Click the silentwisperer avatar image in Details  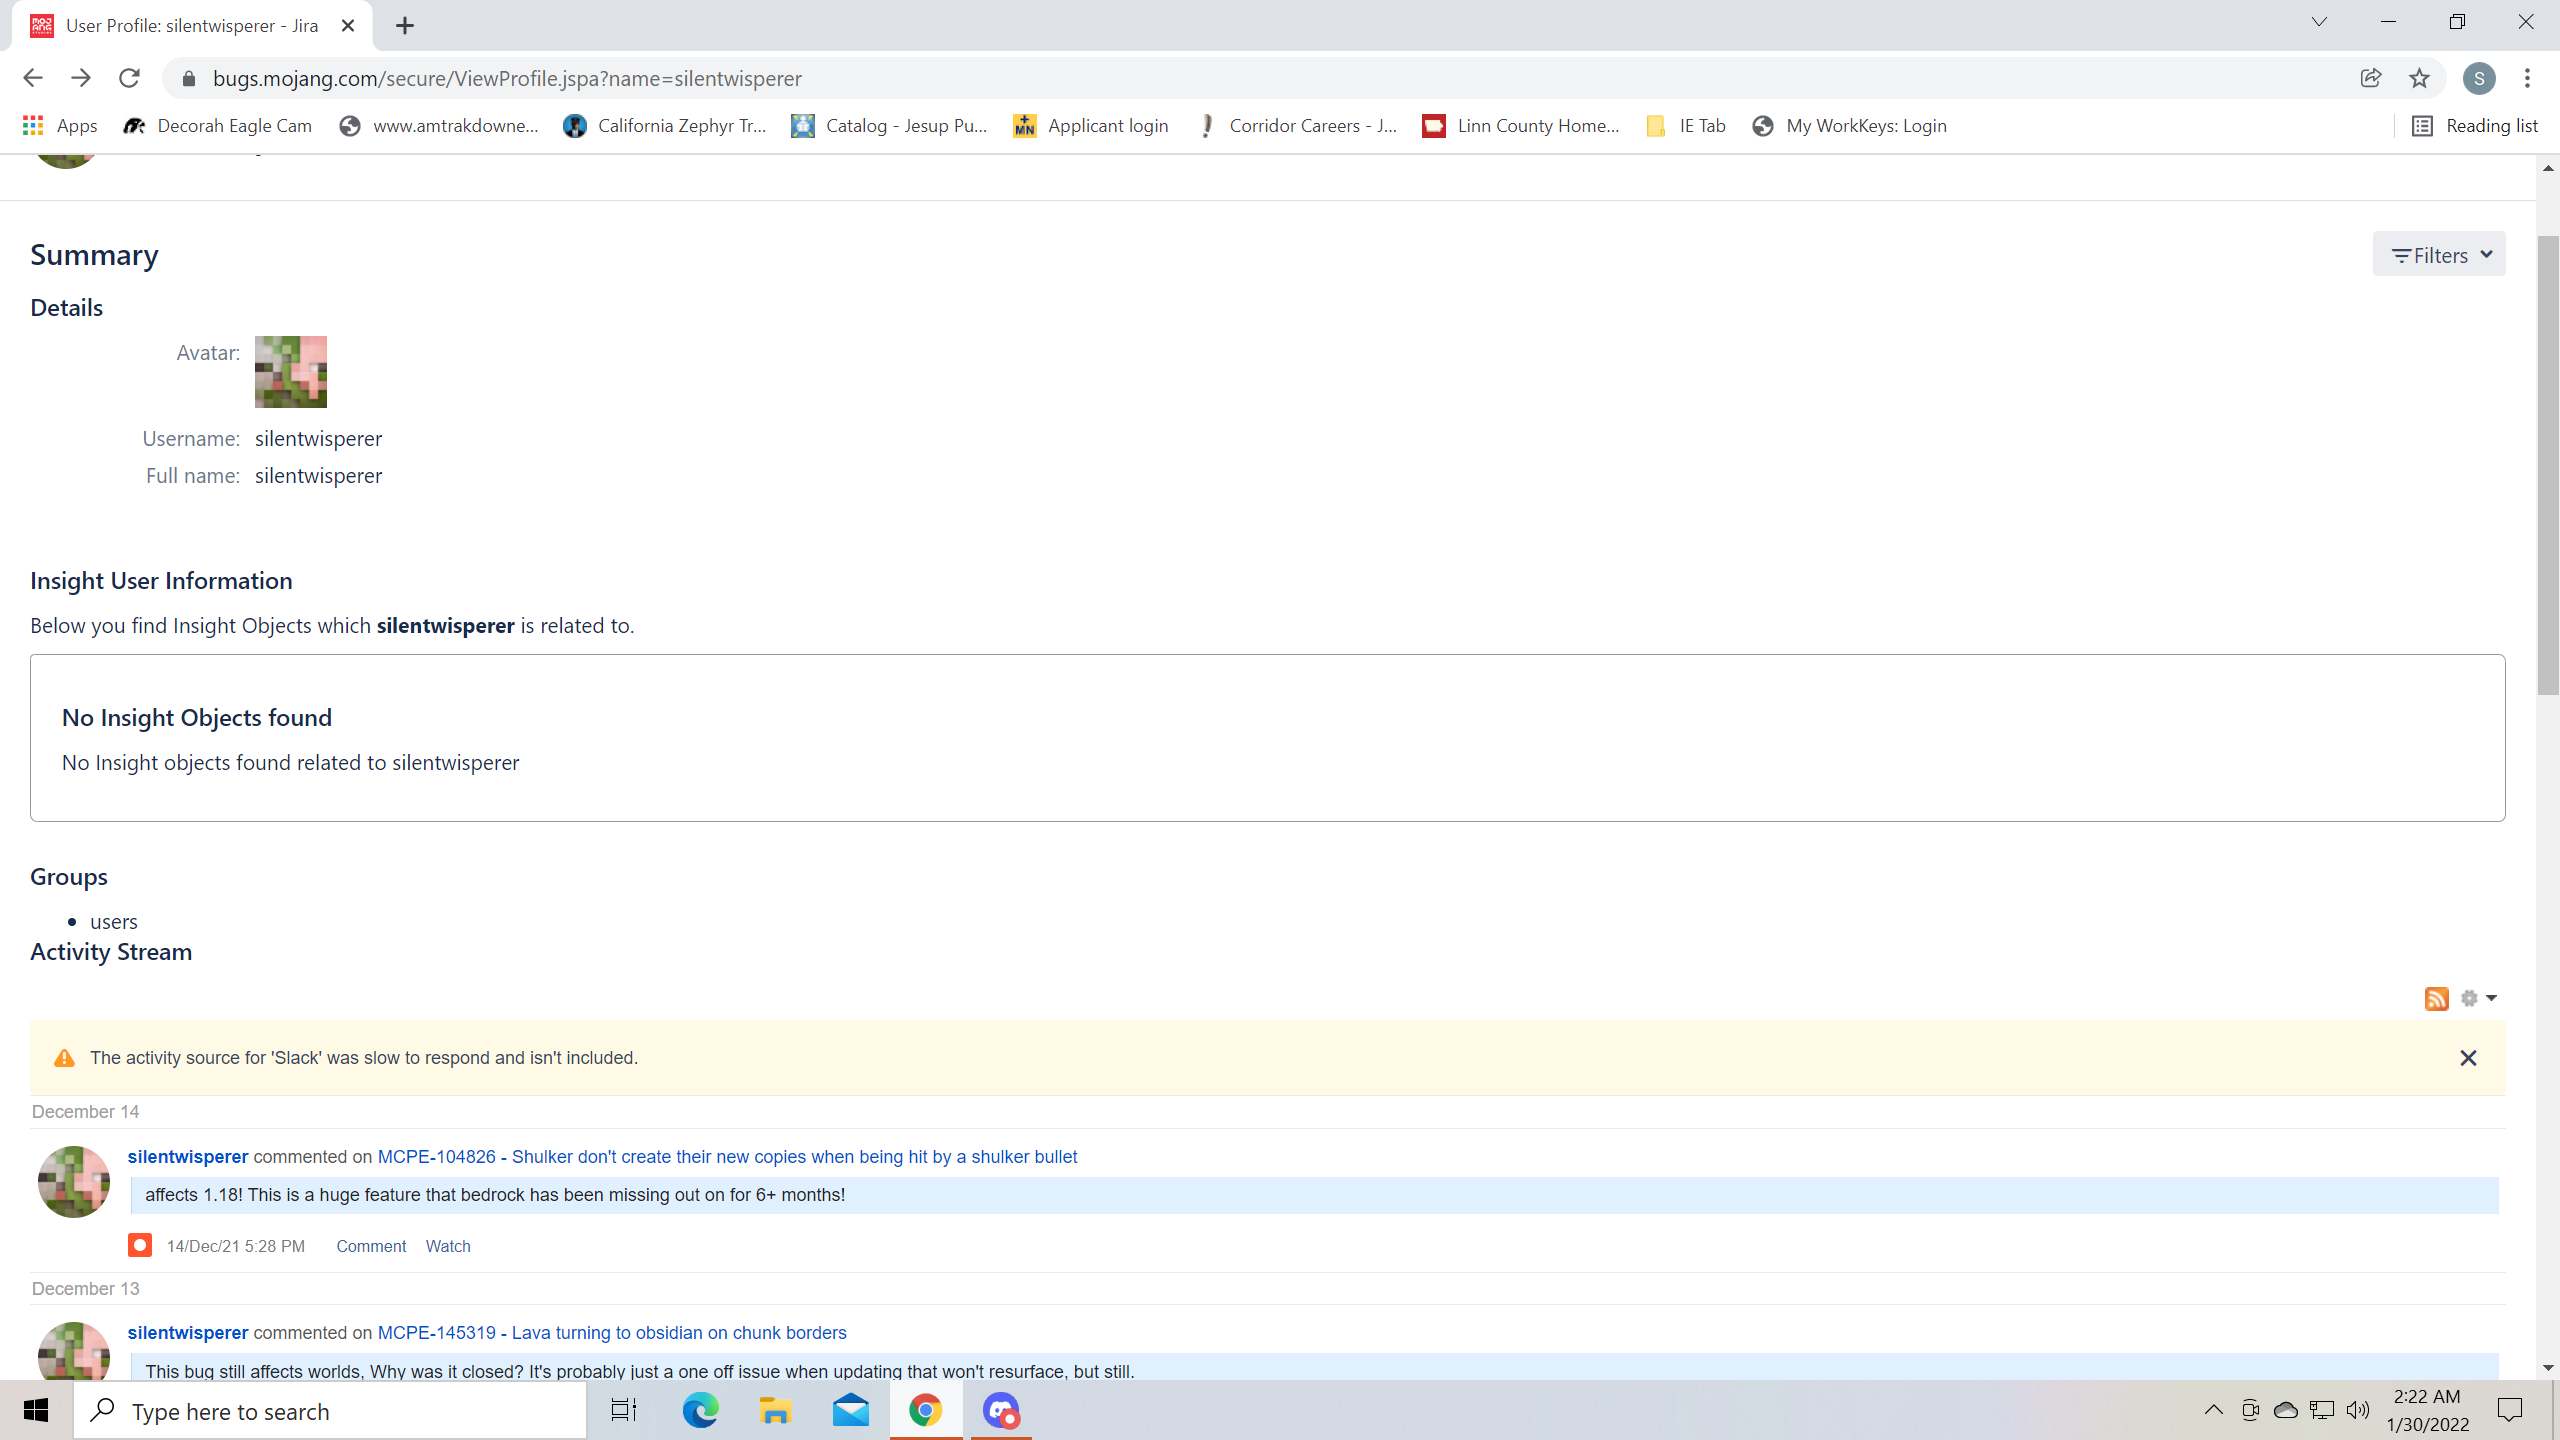290,372
